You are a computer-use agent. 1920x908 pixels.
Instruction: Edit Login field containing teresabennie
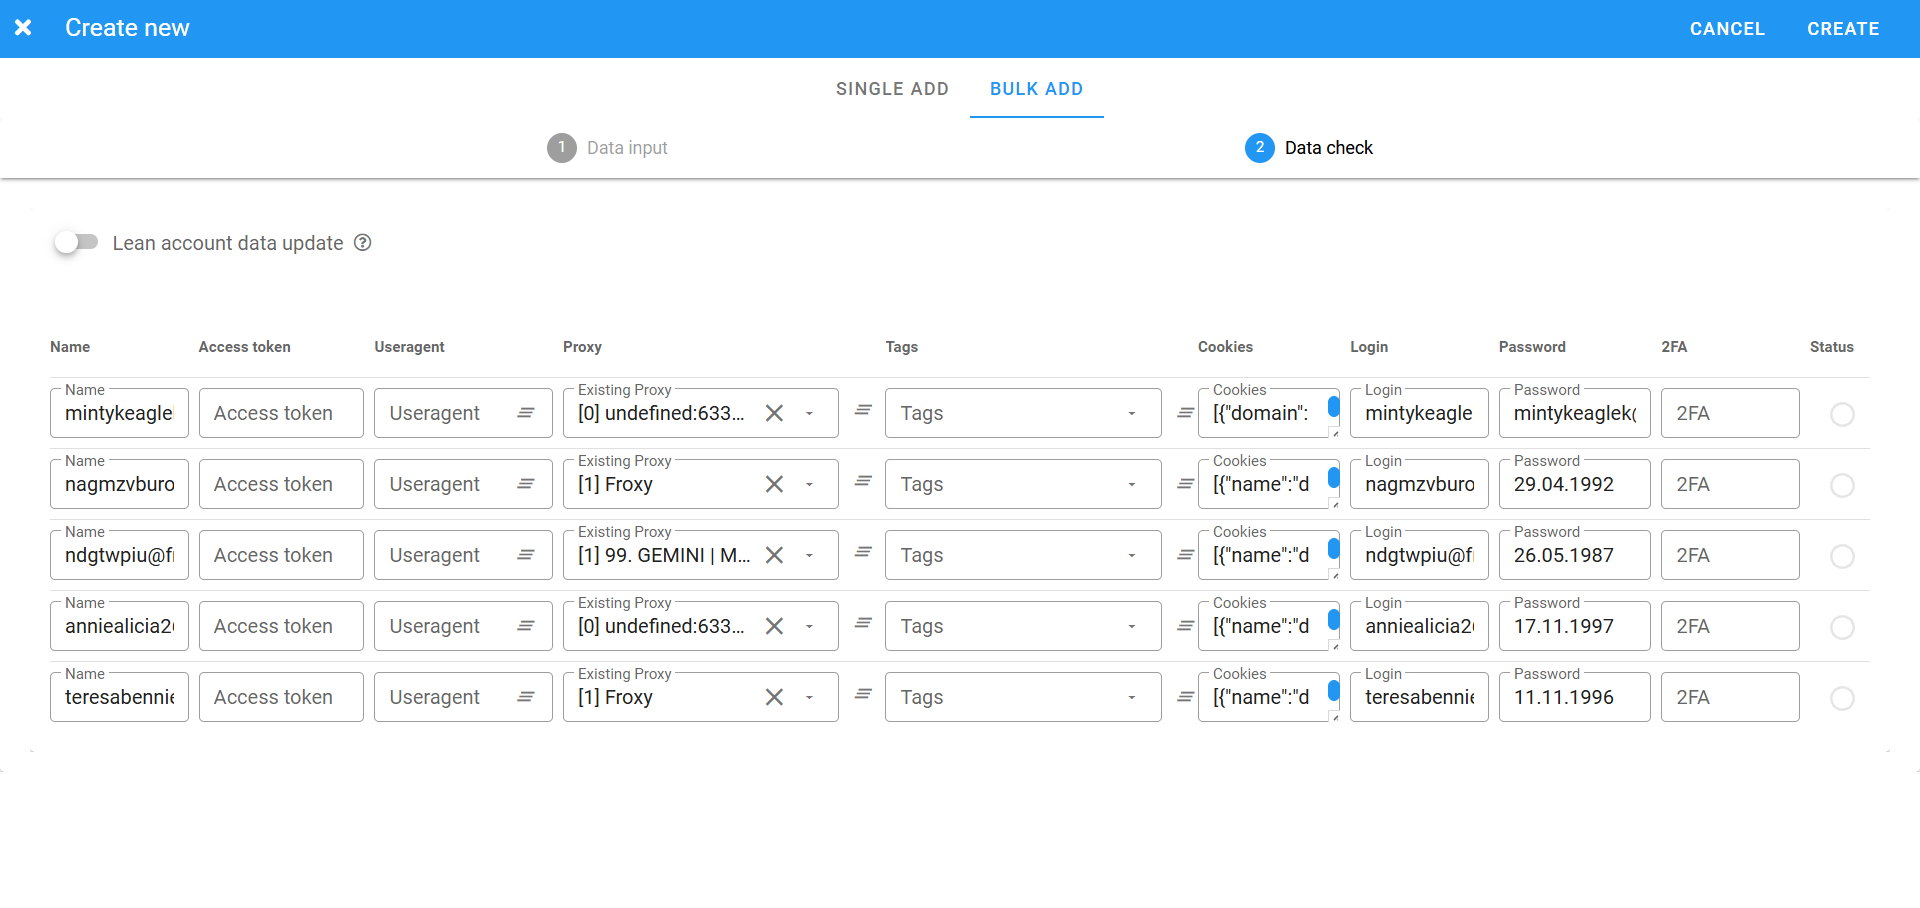(x=1419, y=697)
